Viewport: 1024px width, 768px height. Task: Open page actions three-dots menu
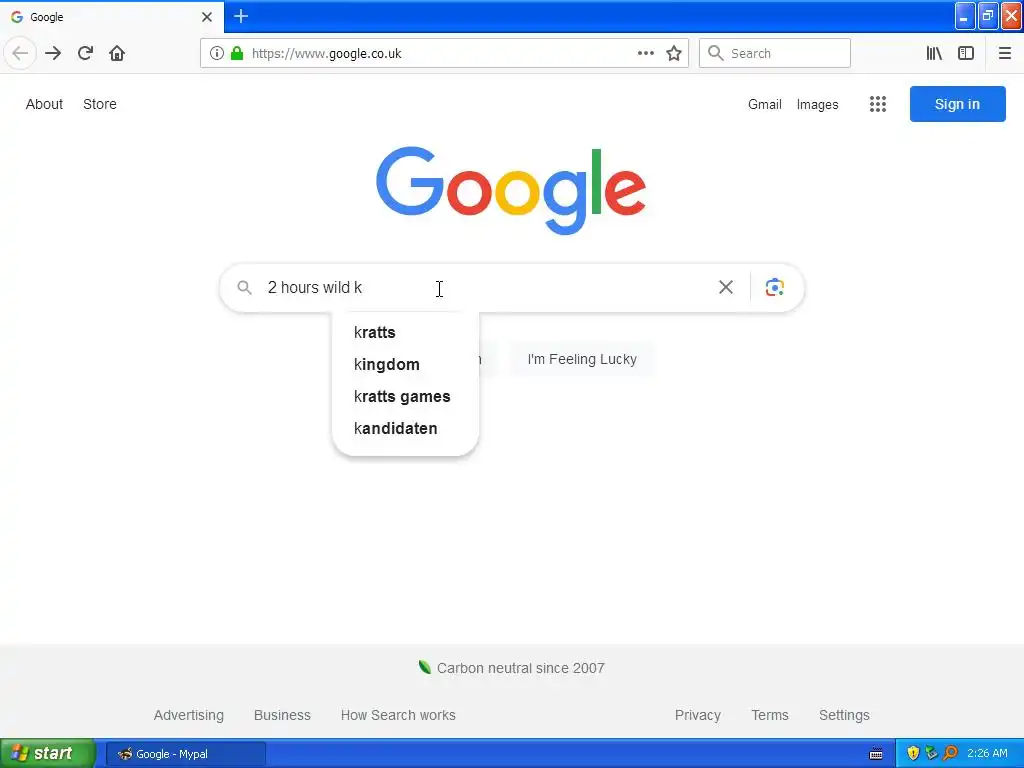[x=646, y=54]
